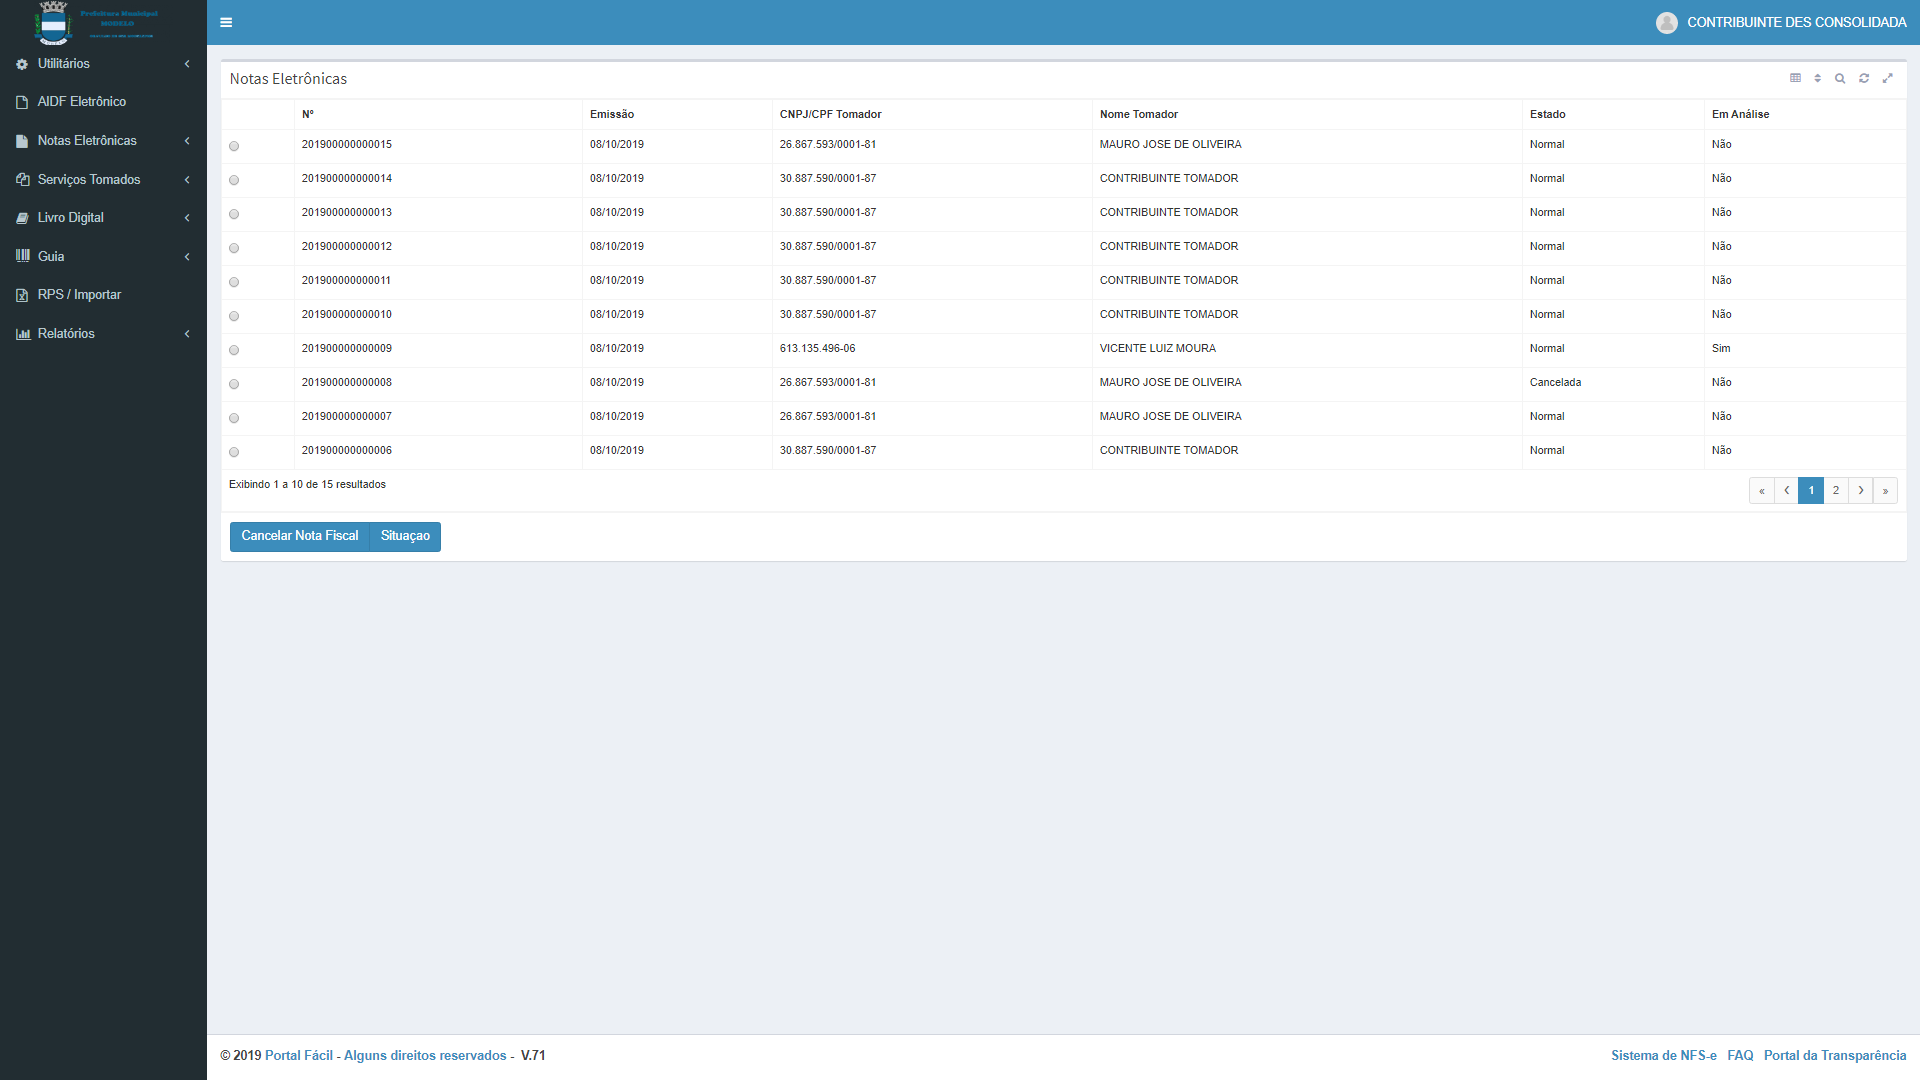Select radio for cancelled note 201900000000008
Viewport: 1920px width, 1080px height.
[x=234, y=384]
